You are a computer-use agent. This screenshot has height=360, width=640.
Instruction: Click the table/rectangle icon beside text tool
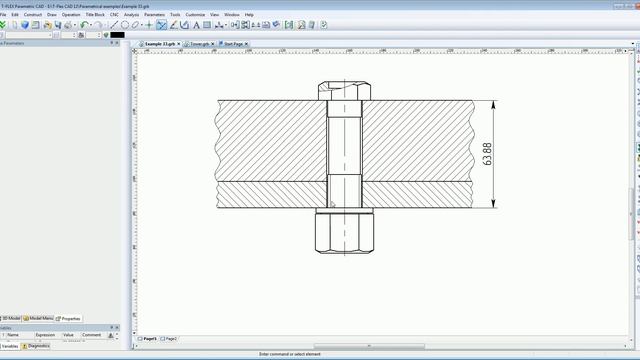[x=207, y=25]
